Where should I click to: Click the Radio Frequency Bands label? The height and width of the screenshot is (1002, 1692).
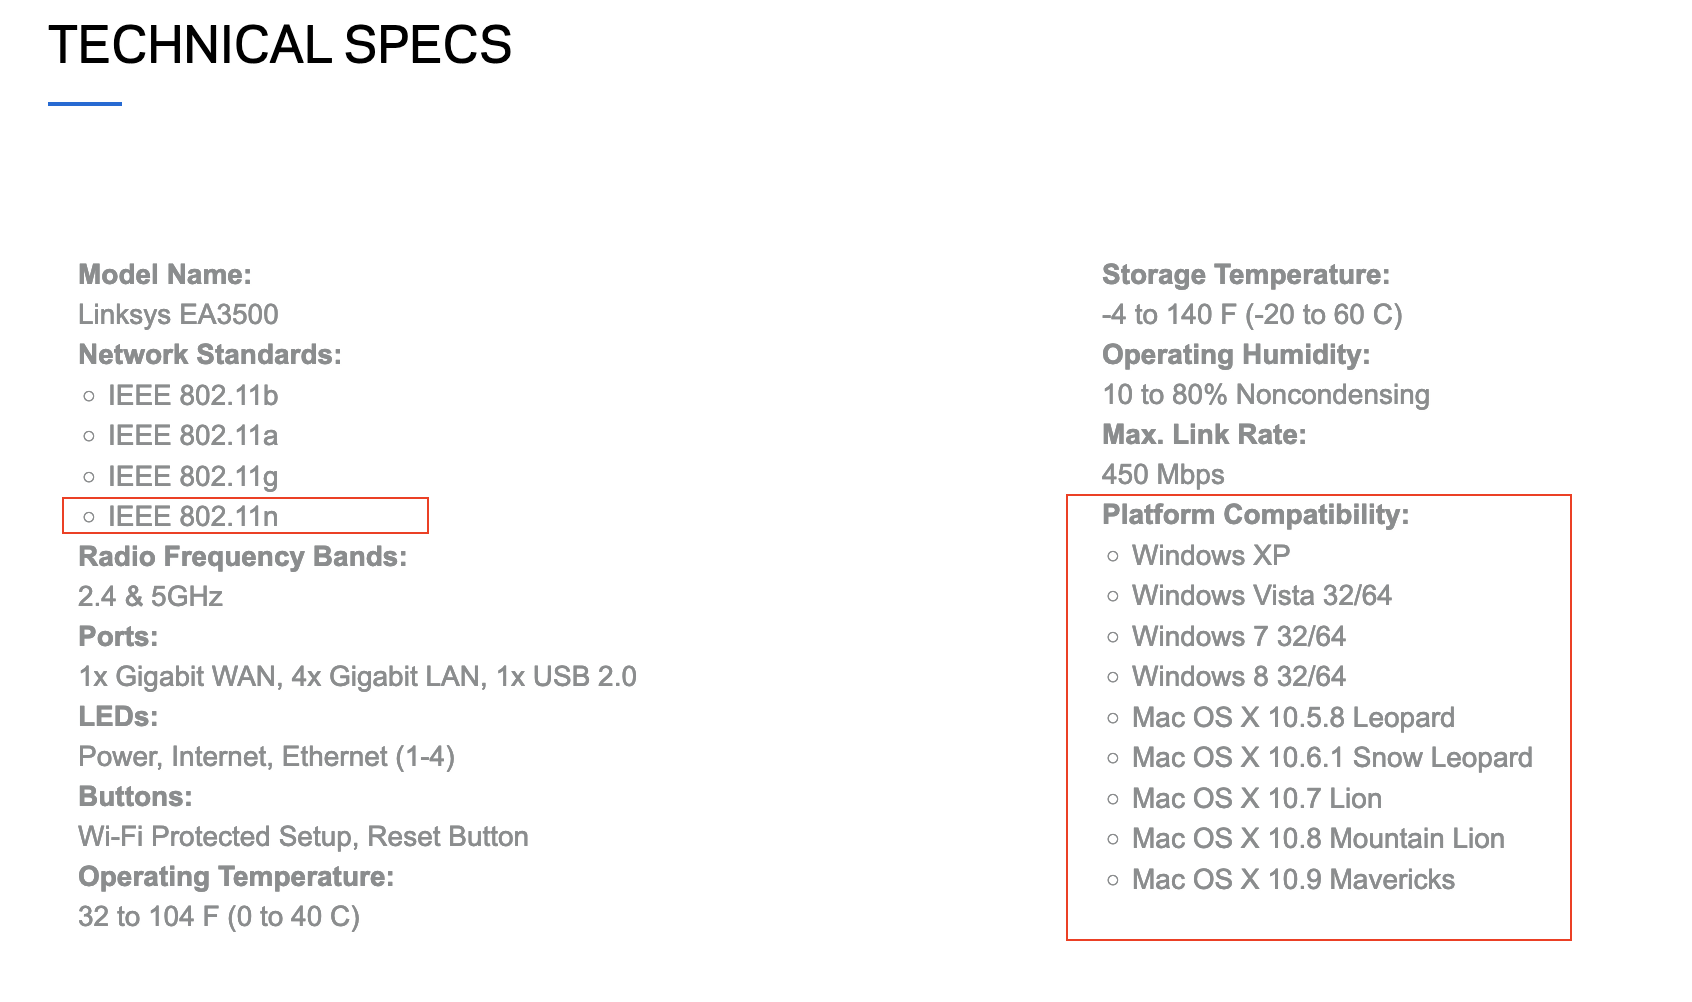[242, 557]
